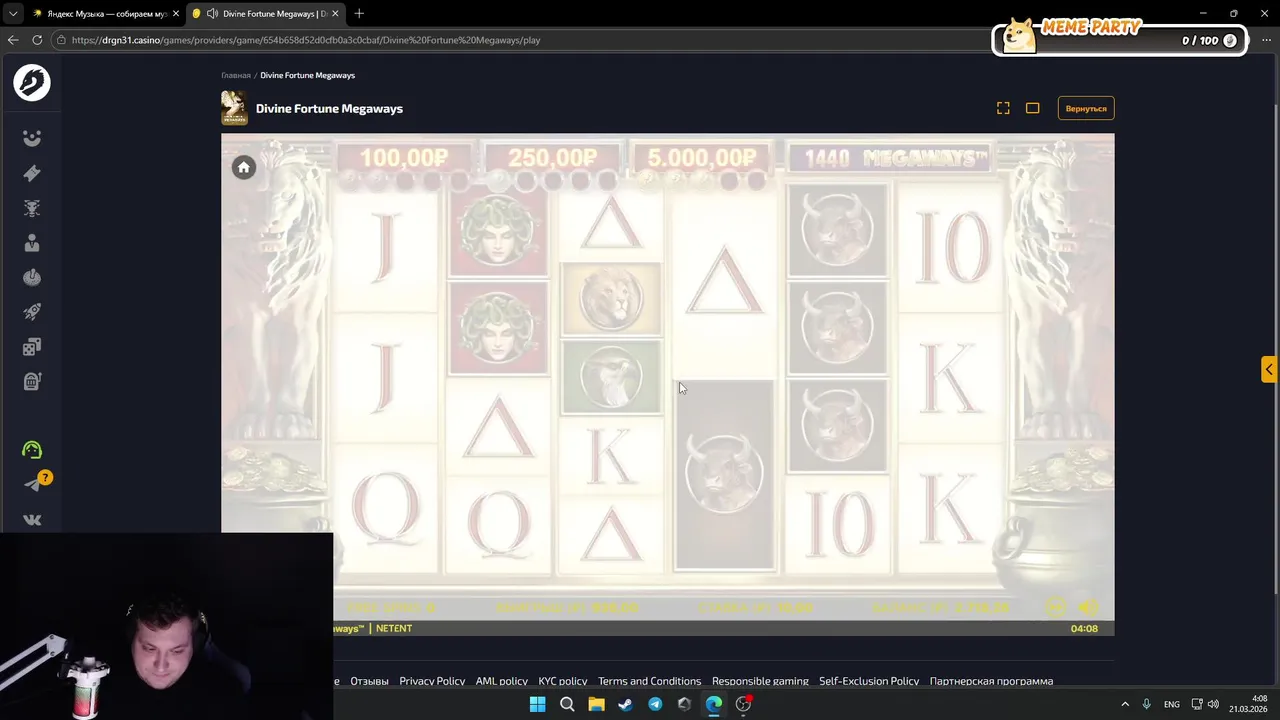This screenshot has width=1280, height=720.
Task: Click Edge browser taskbar icon
Action: click(714, 704)
